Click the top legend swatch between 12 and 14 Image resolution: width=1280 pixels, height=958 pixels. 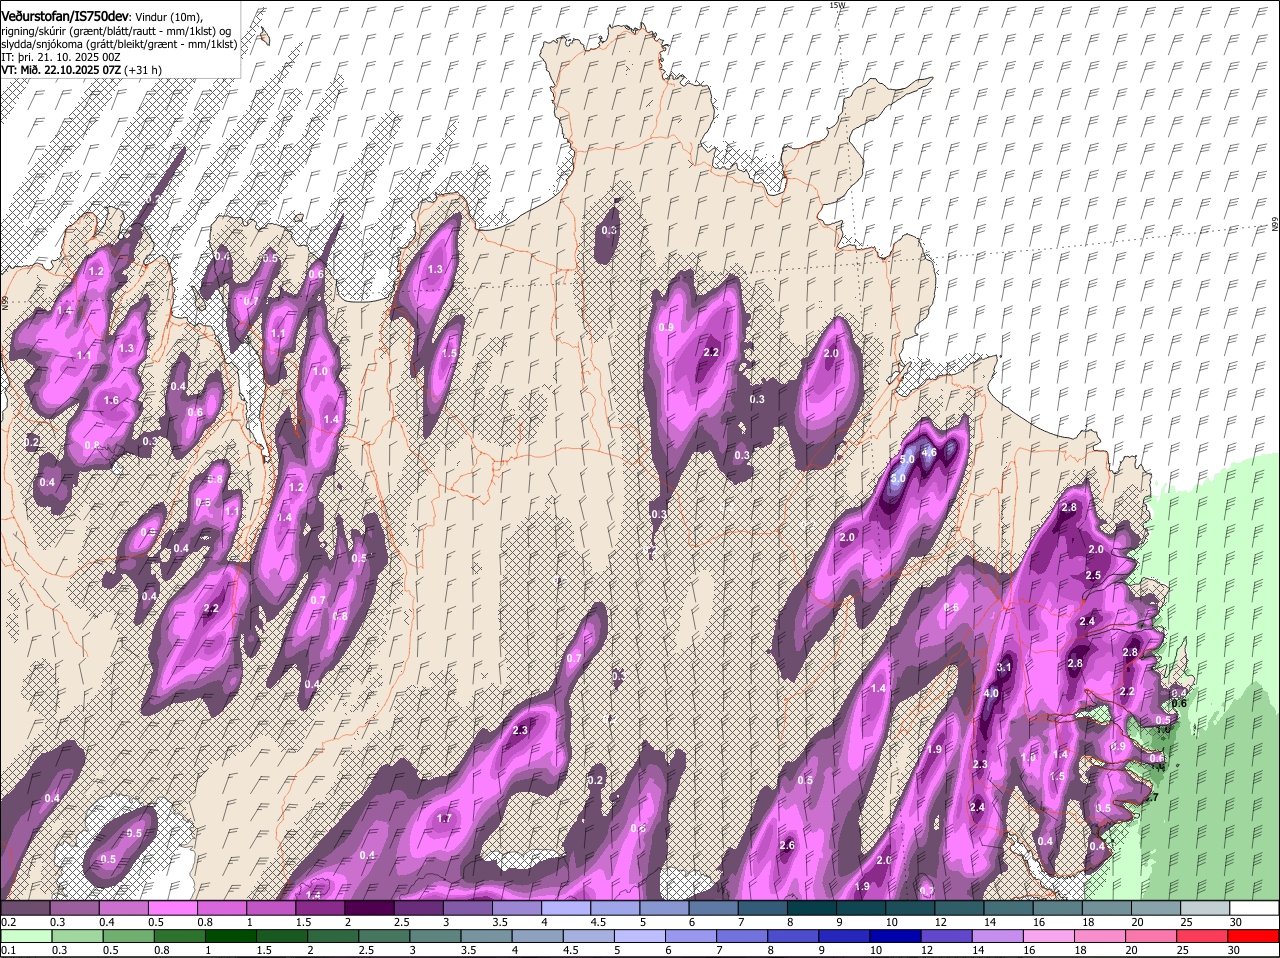tap(960, 908)
